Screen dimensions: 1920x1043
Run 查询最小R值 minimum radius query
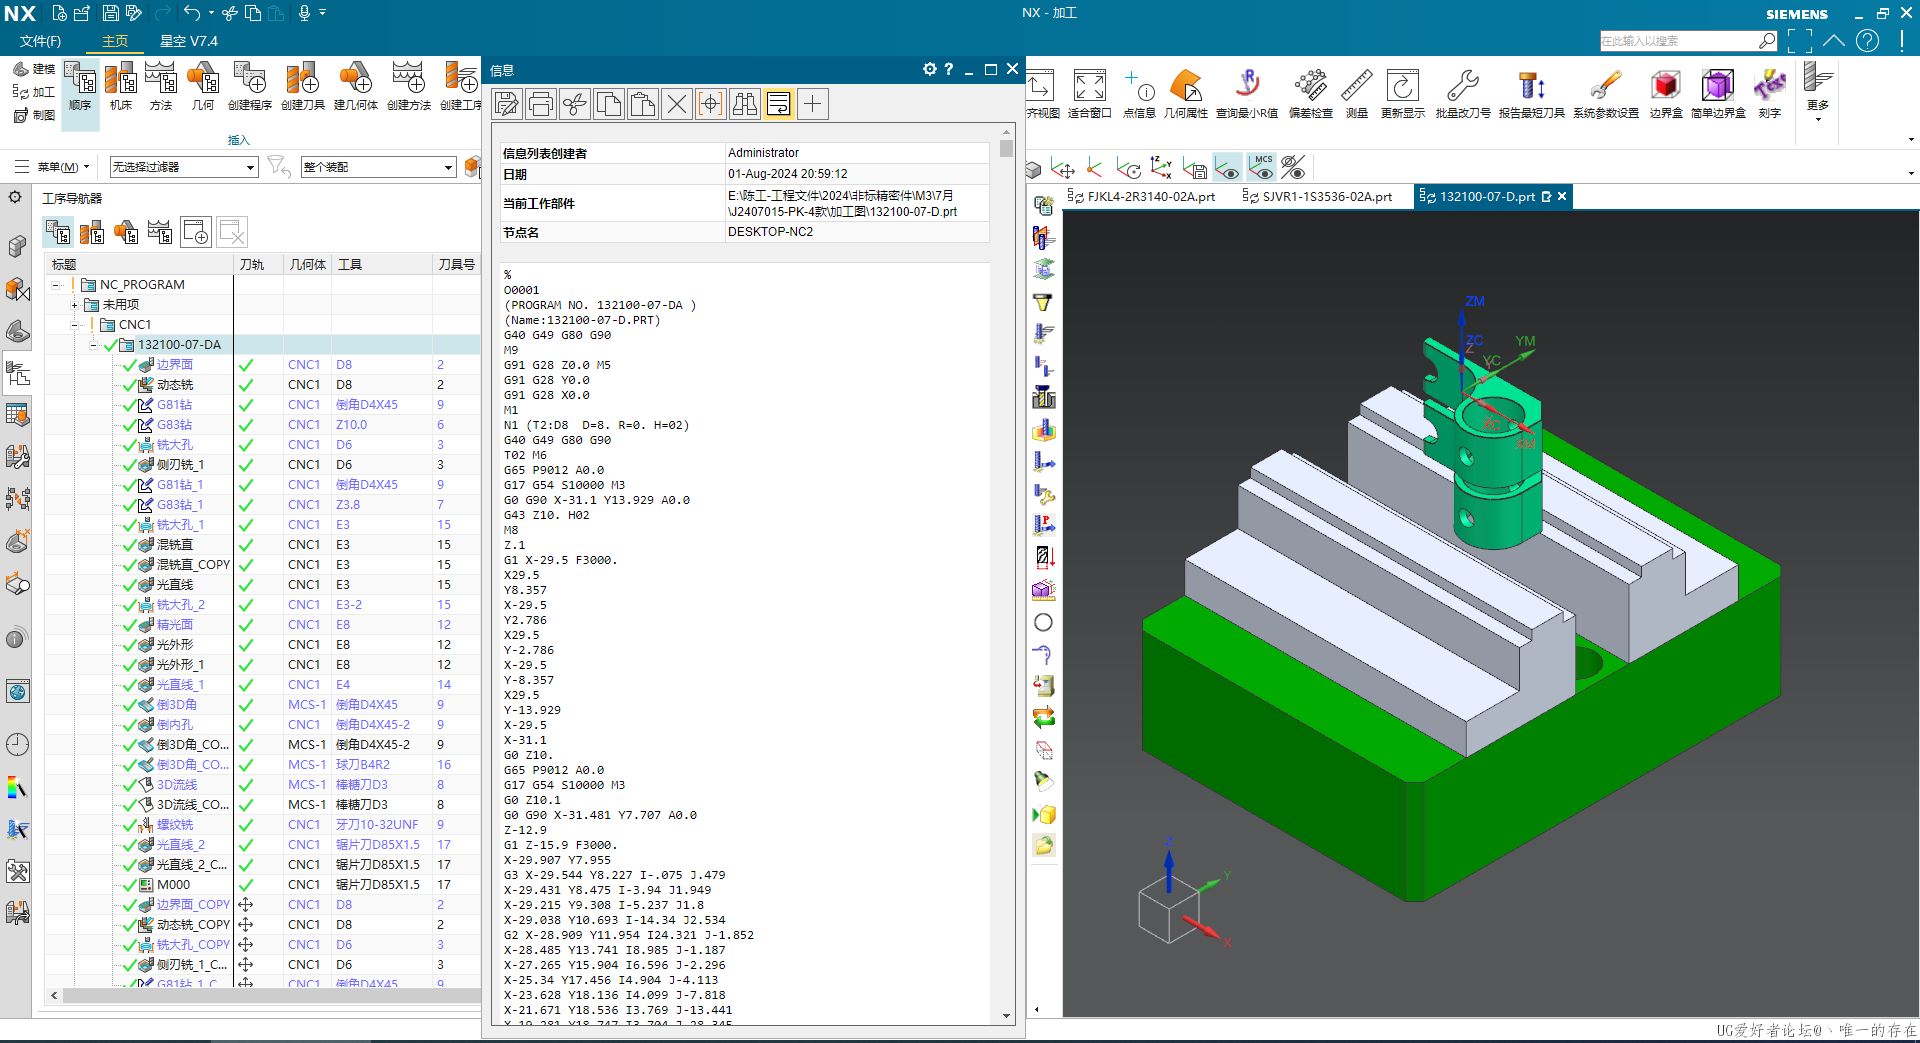1247,94
